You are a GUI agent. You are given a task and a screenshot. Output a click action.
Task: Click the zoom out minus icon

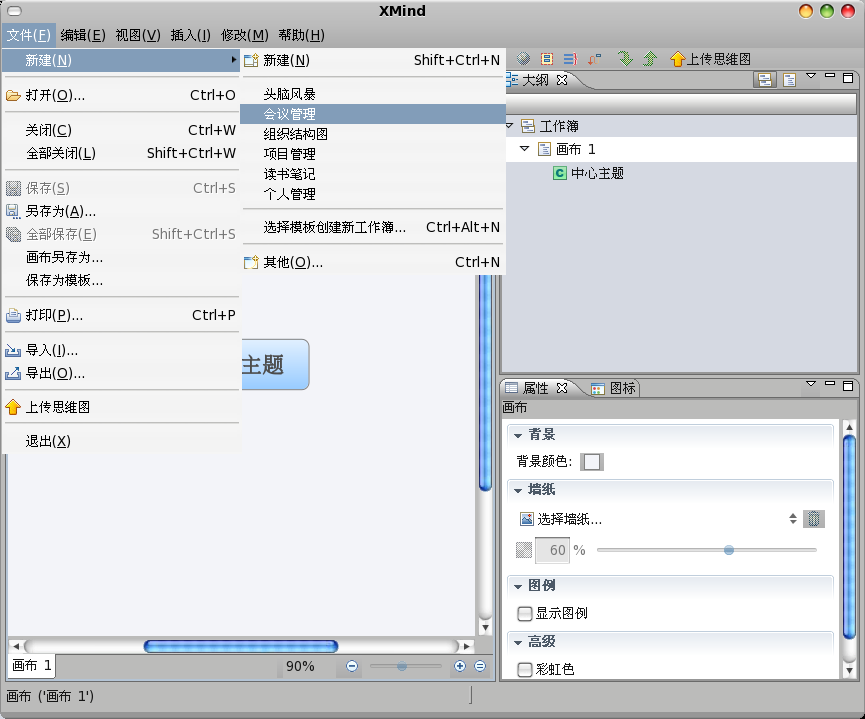[x=352, y=666]
